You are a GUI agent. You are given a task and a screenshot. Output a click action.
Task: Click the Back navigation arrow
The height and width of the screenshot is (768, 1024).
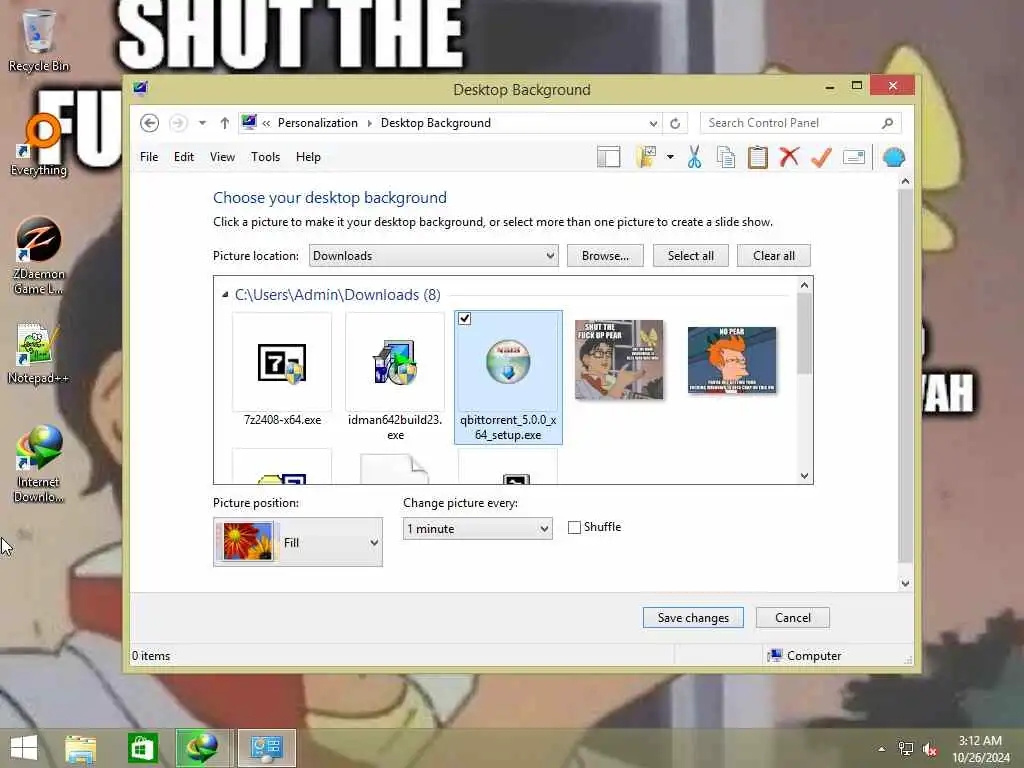click(x=150, y=123)
